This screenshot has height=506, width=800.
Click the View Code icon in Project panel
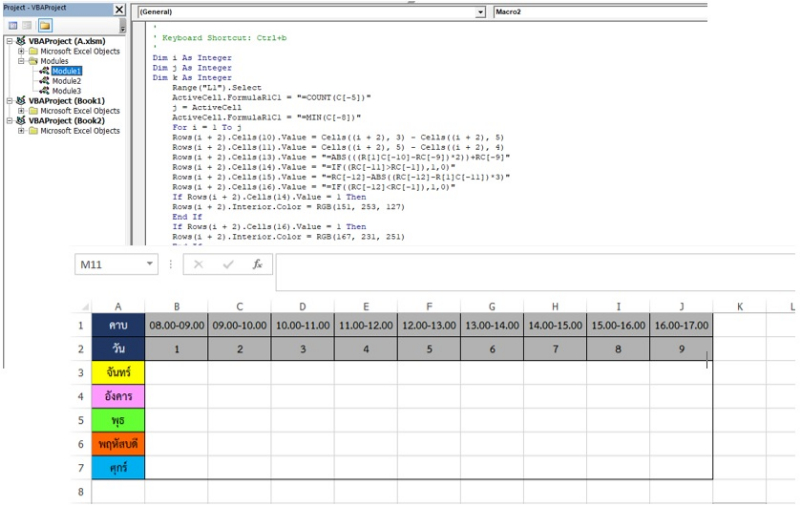[x=13, y=26]
